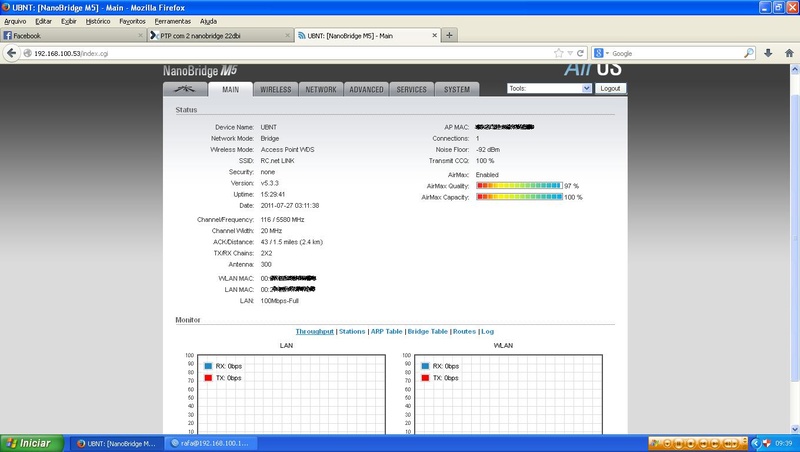800x452 pixels.
Task: Click the Noise Floor value -92 dBm
Action: coord(488,149)
